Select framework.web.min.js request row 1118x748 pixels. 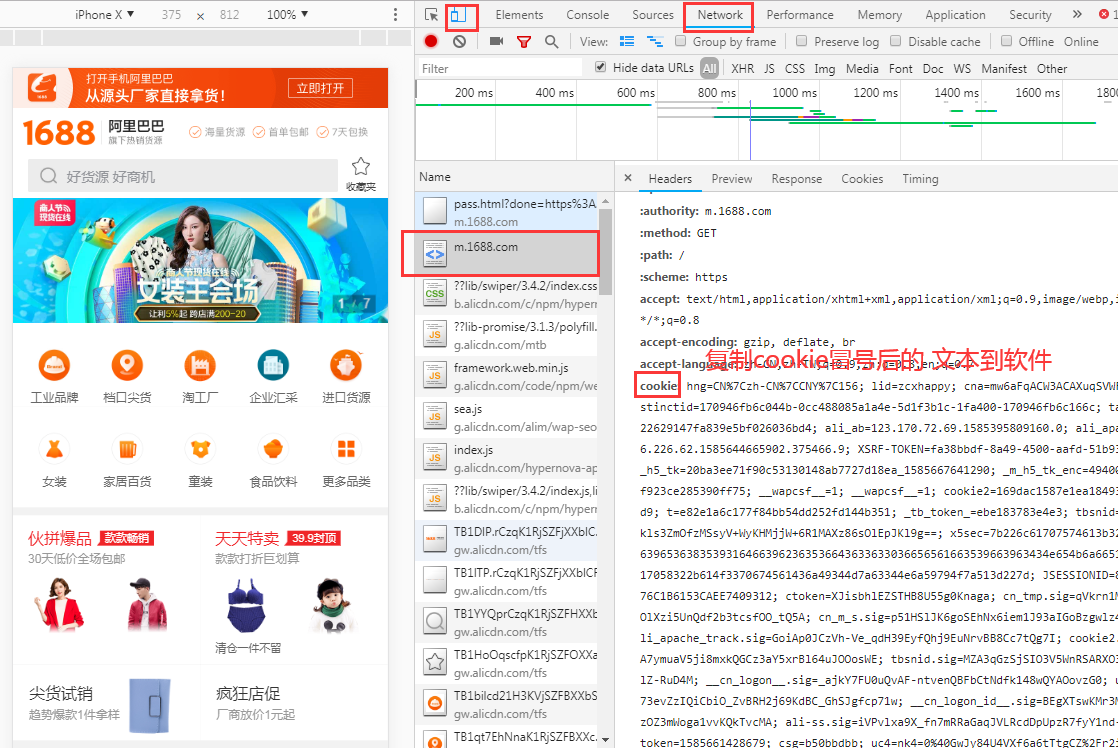click(x=506, y=376)
